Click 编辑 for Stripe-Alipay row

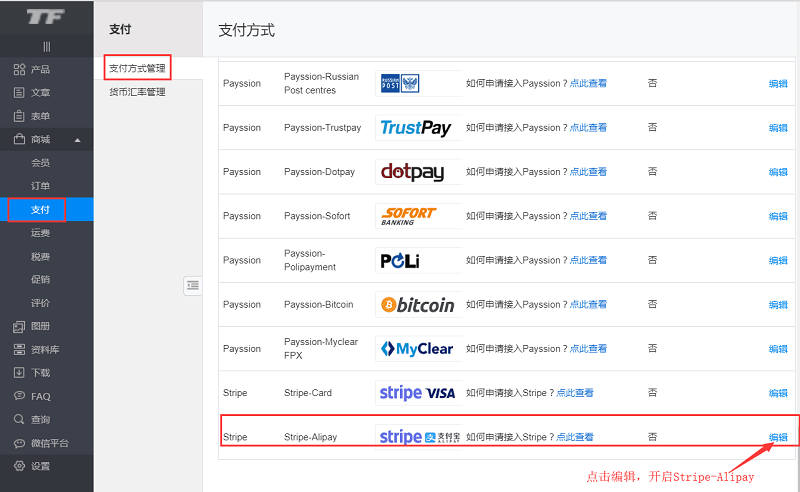(778, 437)
